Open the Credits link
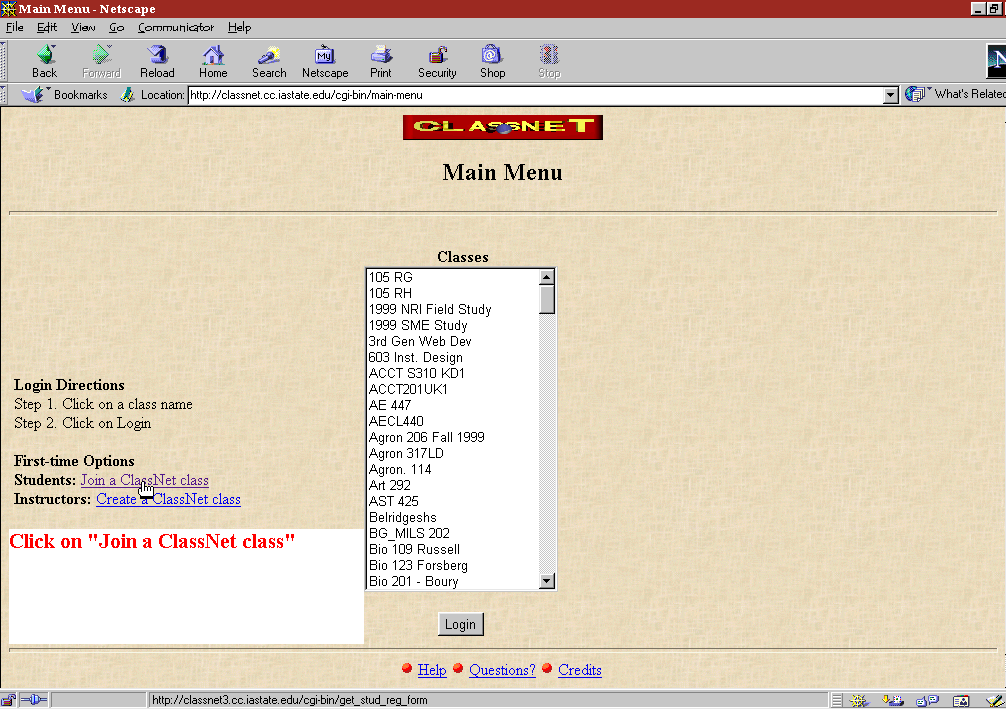Viewport: 1006px width, 709px height. (x=579, y=670)
